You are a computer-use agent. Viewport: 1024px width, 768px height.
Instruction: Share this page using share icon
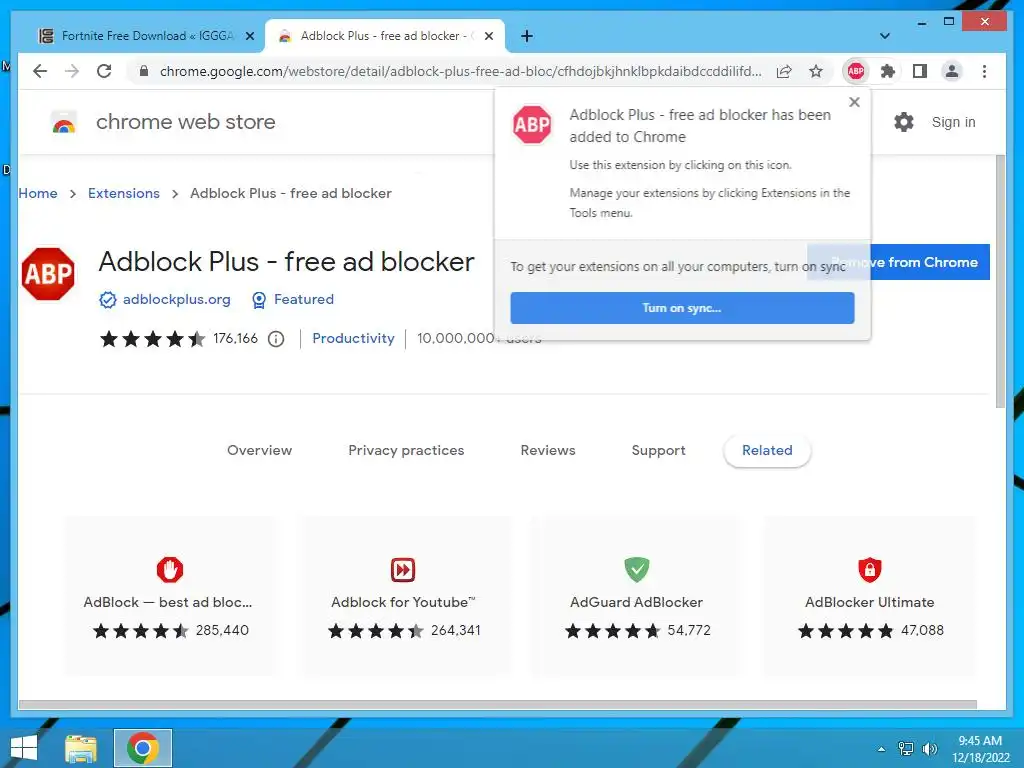(x=784, y=71)
